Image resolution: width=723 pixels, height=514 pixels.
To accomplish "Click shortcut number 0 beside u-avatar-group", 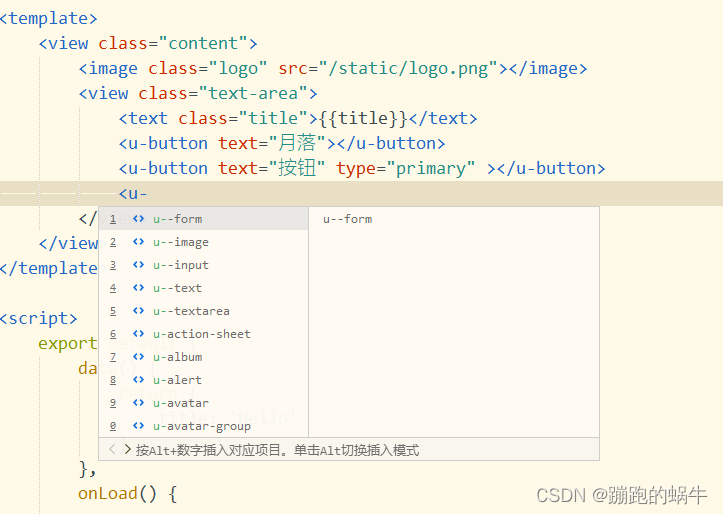I will pyautogui.click(x=113, y=426).
